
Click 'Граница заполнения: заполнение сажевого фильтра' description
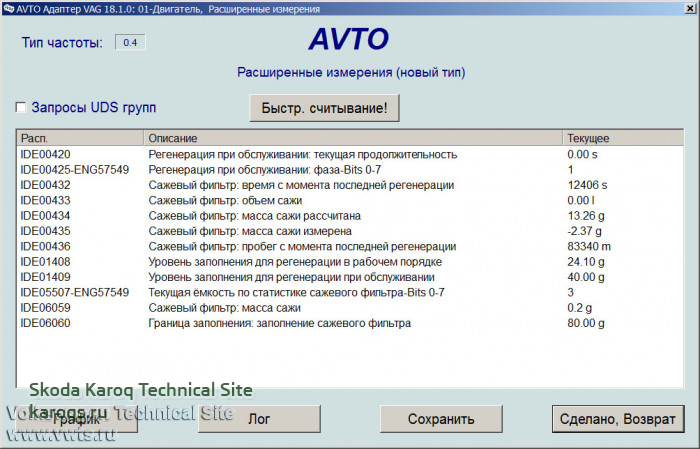click(279, 323)
